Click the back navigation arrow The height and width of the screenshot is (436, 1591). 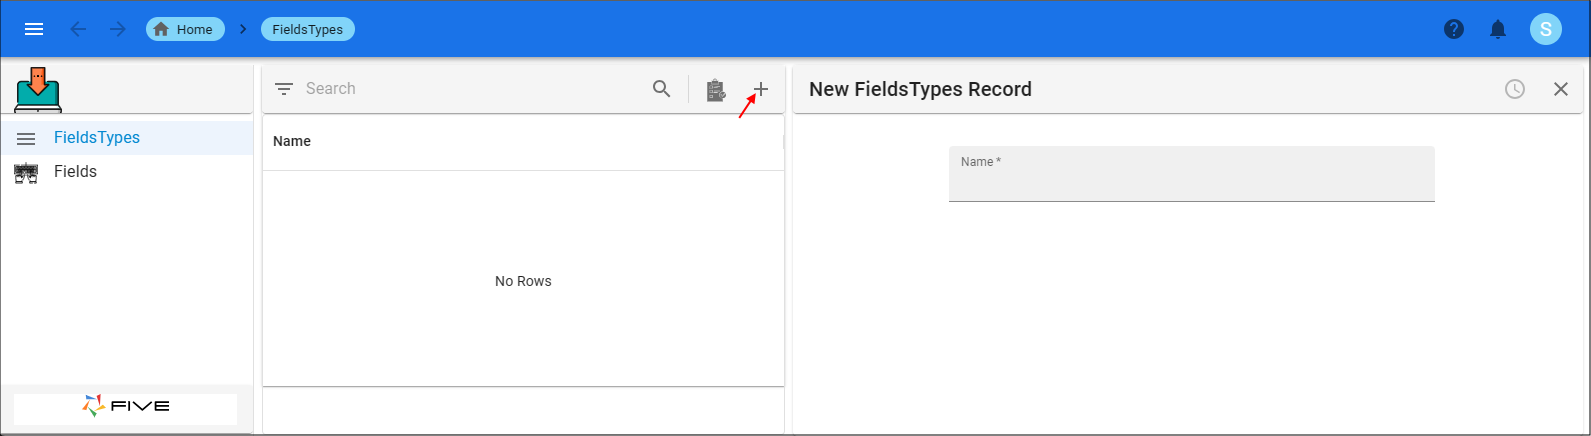(78, 29)
